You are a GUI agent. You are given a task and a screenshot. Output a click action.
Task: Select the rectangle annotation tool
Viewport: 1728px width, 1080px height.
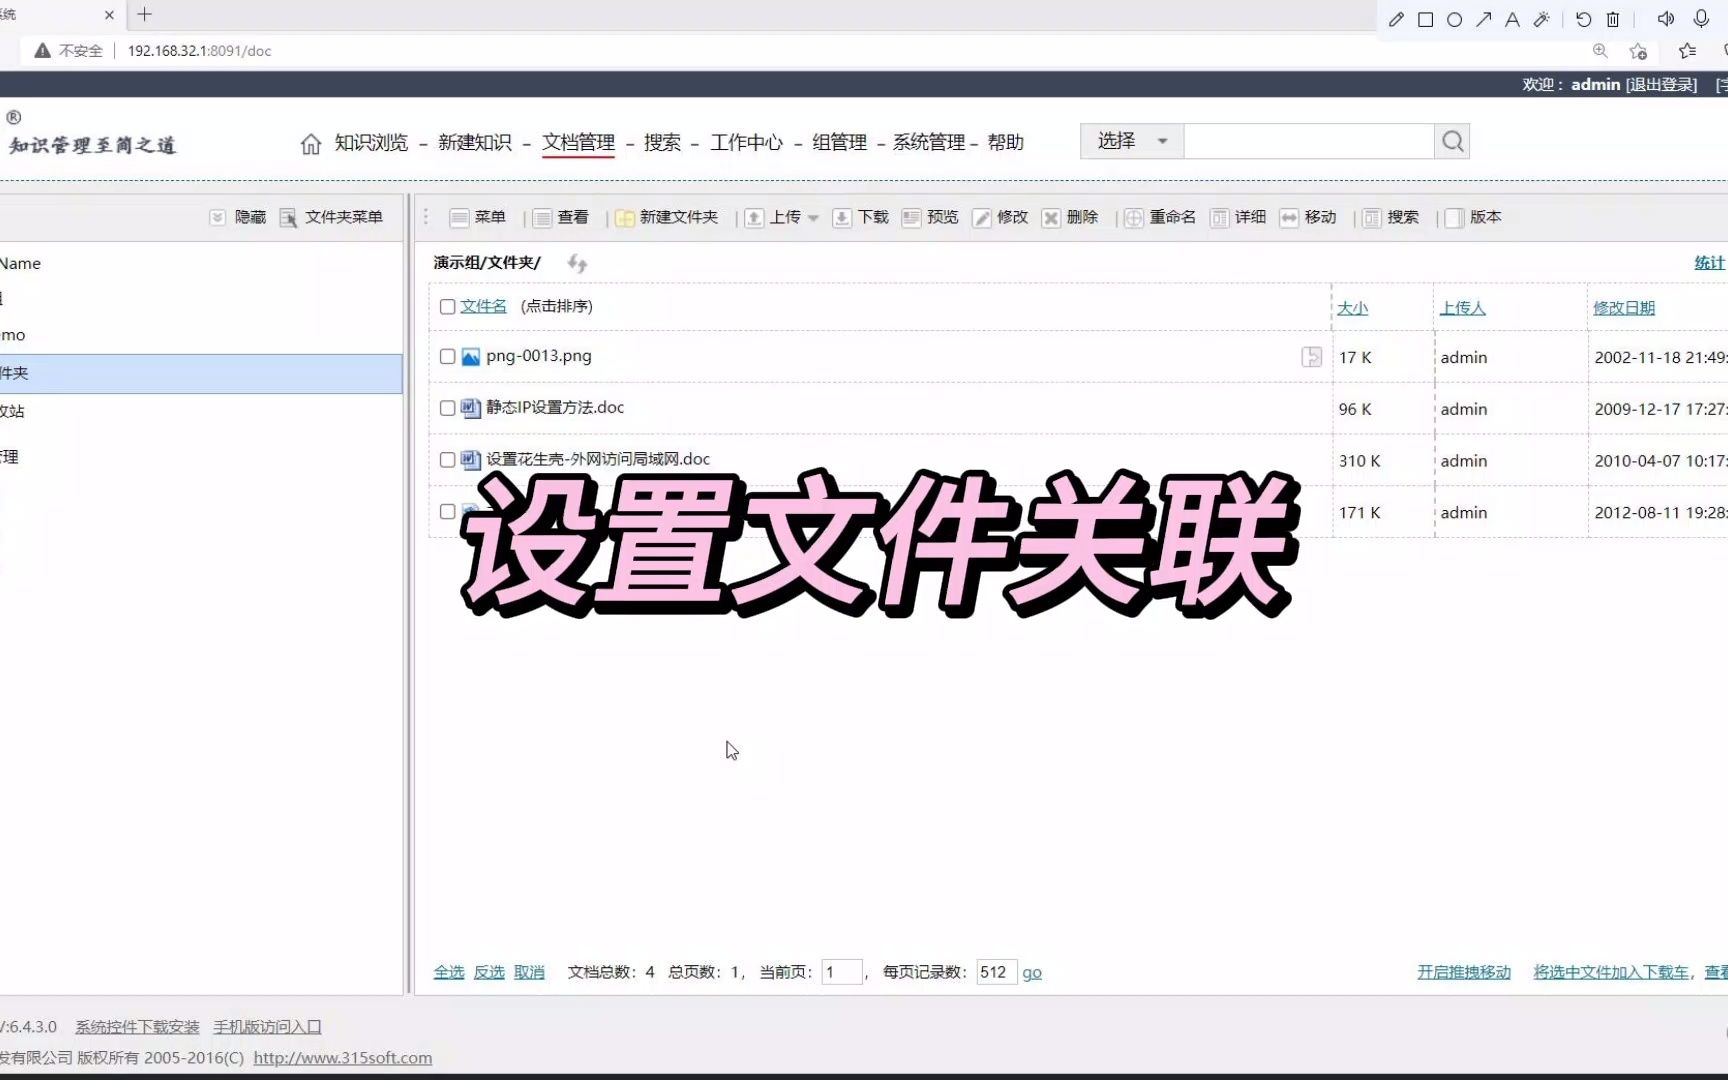(1425, 19)
